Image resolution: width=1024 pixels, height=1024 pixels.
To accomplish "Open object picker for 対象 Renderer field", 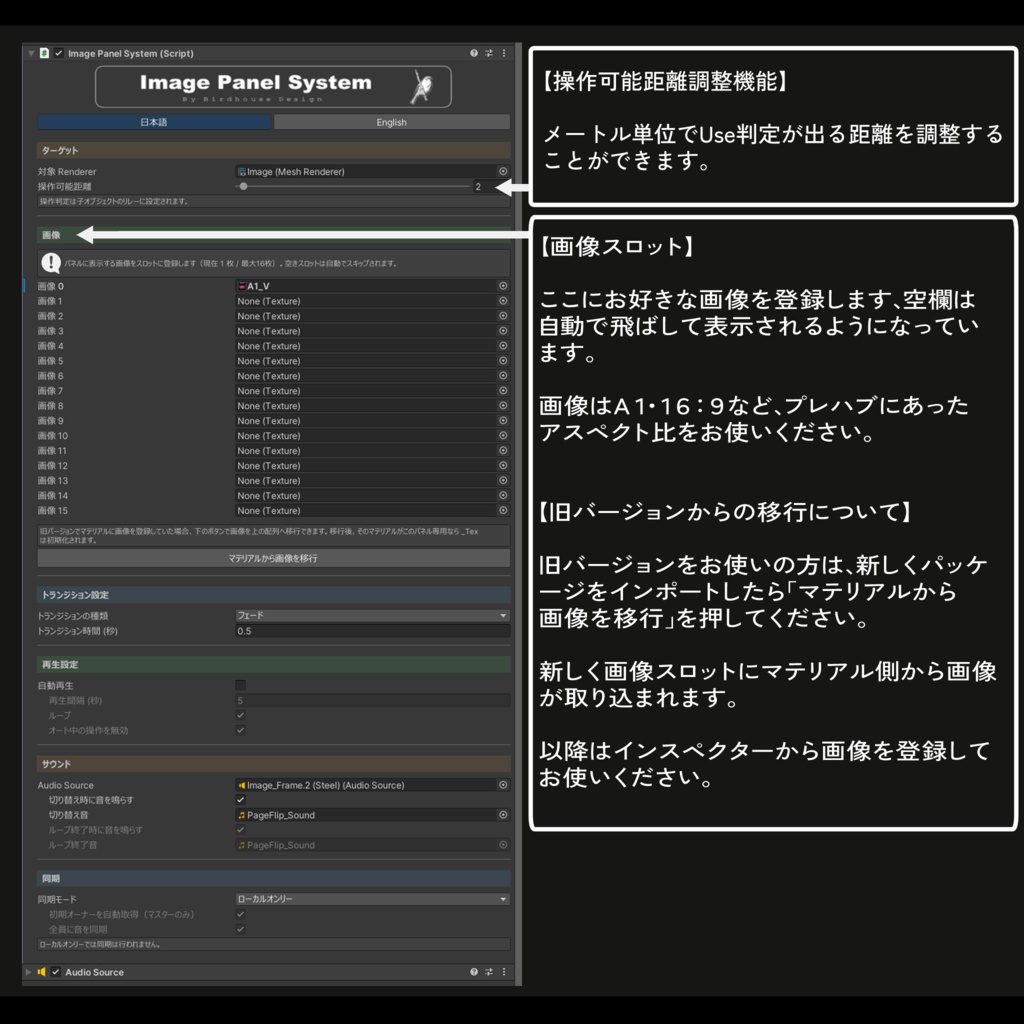I will (x=503, y=171).
